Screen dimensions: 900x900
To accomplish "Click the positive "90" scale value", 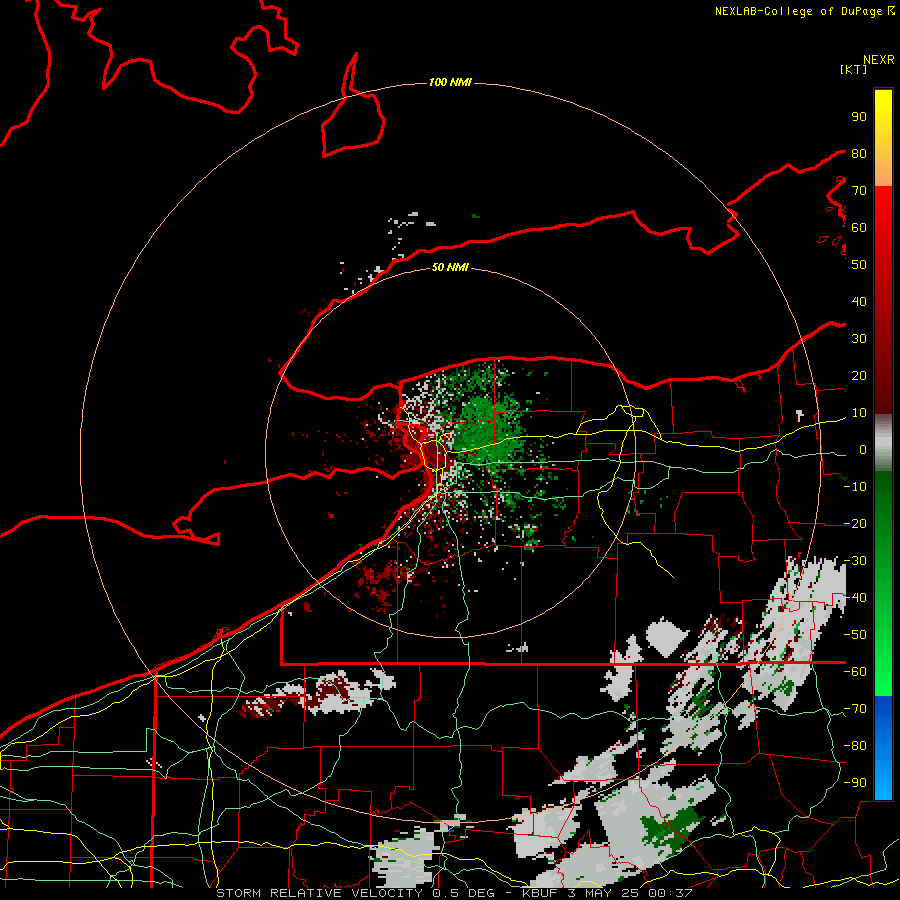I will click(859, 117).
